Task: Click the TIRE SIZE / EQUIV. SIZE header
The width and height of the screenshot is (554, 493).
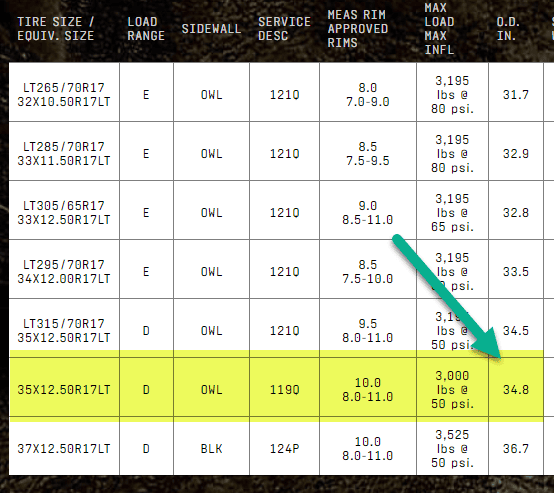Action: click(56, 29)
